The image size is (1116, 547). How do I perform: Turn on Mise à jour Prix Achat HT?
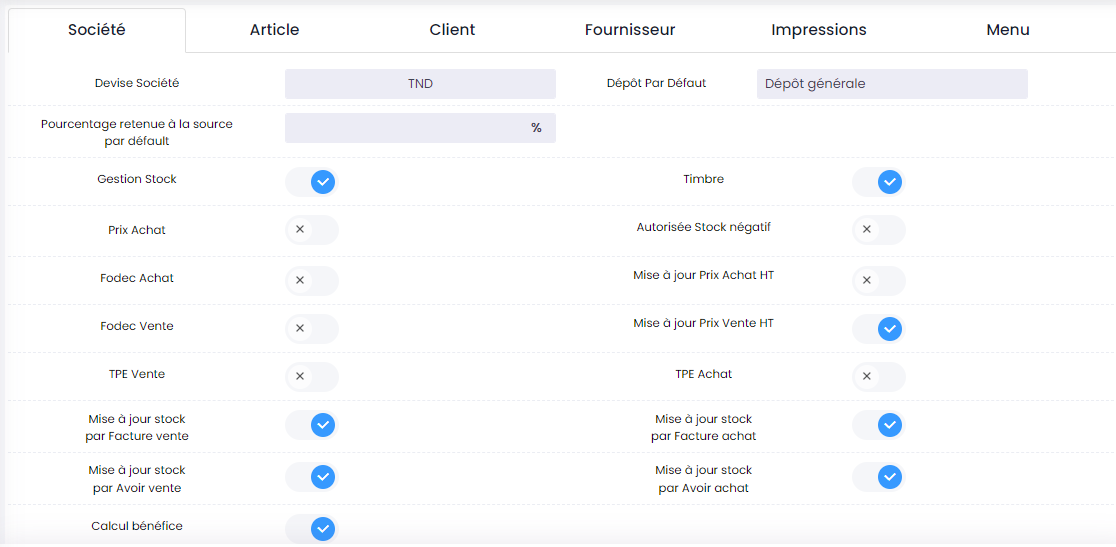click(x=879, y=280)
